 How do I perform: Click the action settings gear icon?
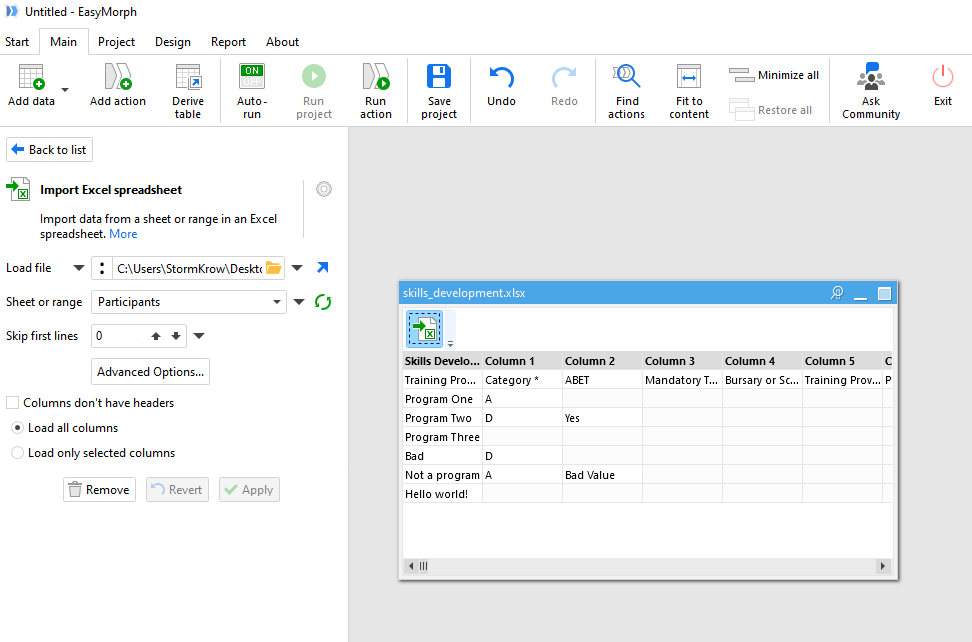[324, 189]
